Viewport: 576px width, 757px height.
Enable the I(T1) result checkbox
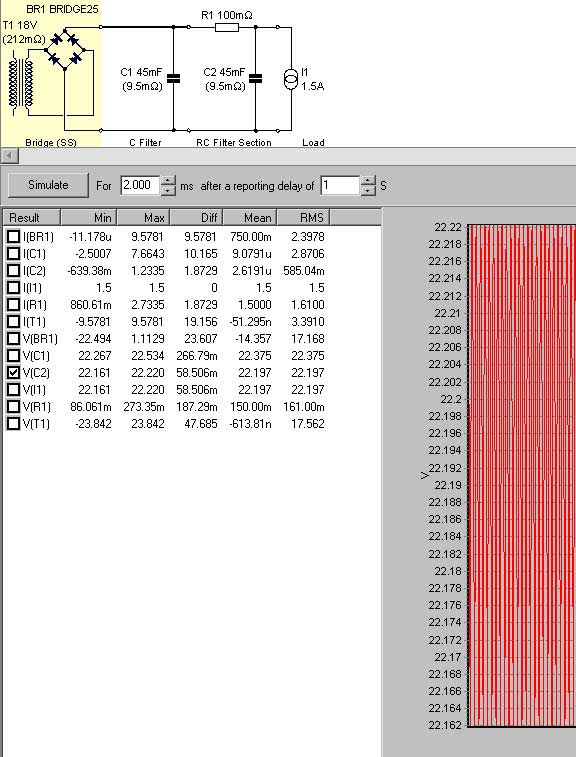(14, 322)
